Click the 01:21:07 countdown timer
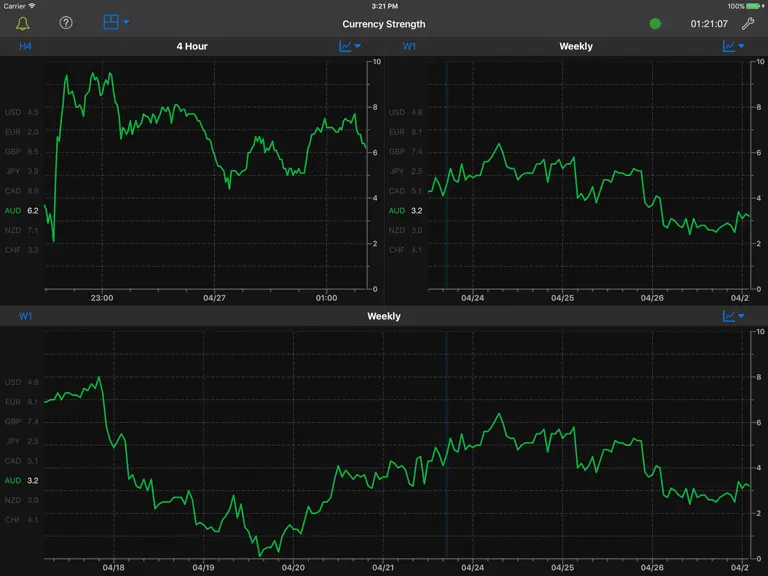 709,24
